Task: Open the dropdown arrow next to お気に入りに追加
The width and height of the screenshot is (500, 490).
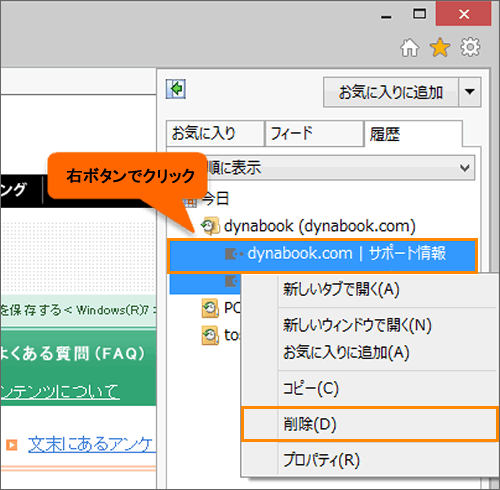Action: click(x=470, y=92)
